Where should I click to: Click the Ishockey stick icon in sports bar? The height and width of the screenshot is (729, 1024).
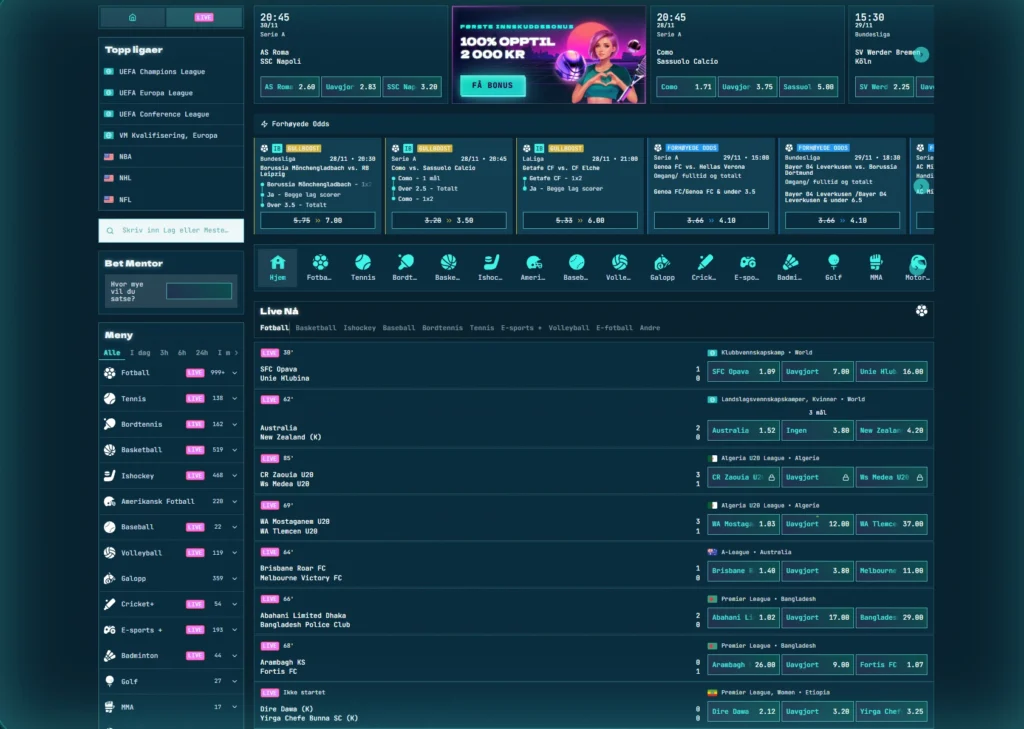[x=491, y=262]
